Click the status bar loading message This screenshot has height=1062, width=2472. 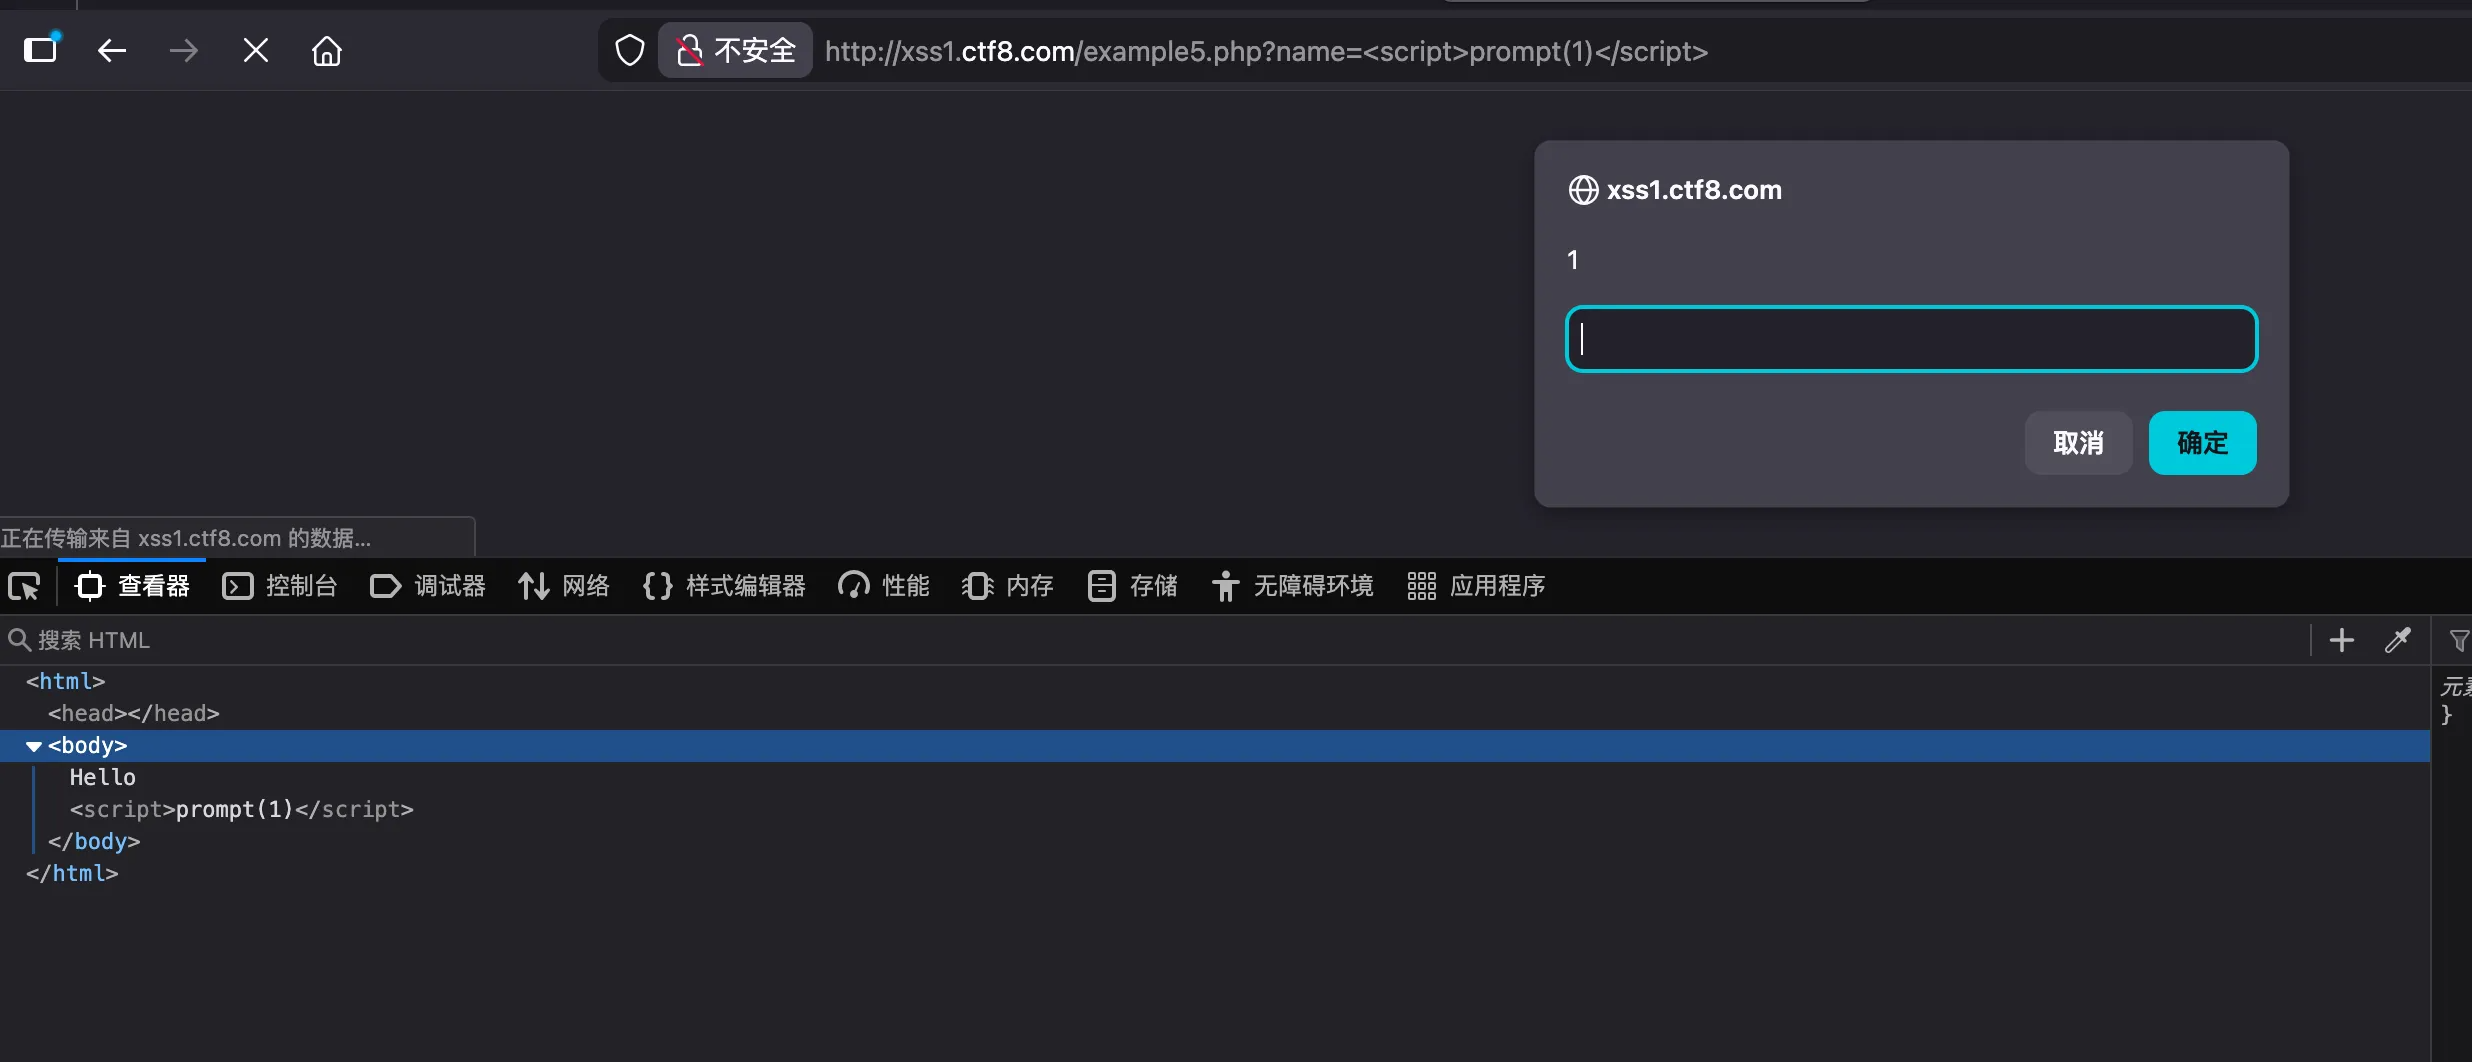(187, 538)
